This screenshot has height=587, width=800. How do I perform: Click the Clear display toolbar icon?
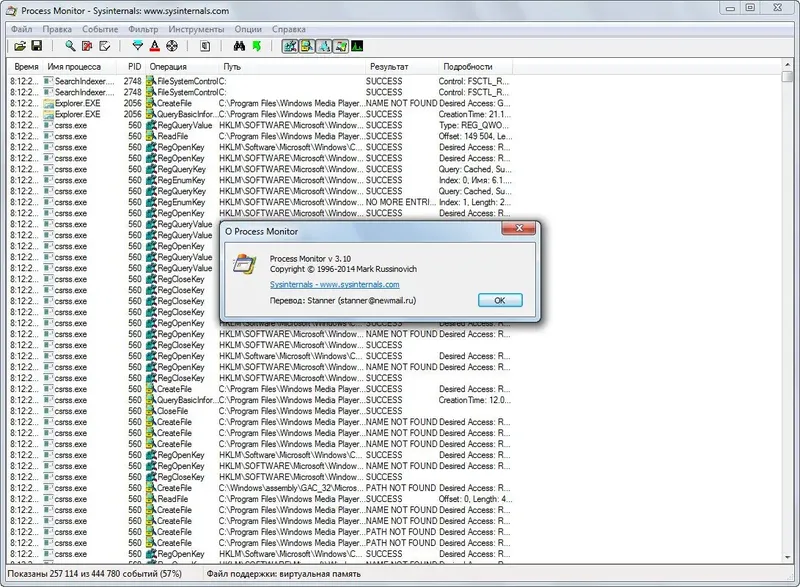coord(105,46)
